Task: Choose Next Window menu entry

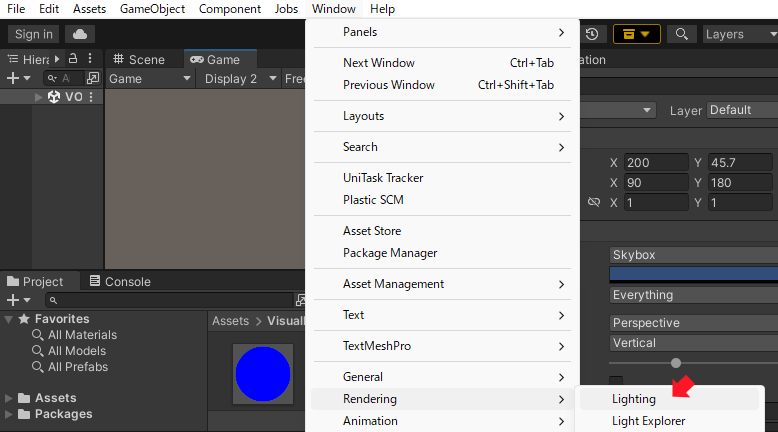Action: click(x=442, y=63)
